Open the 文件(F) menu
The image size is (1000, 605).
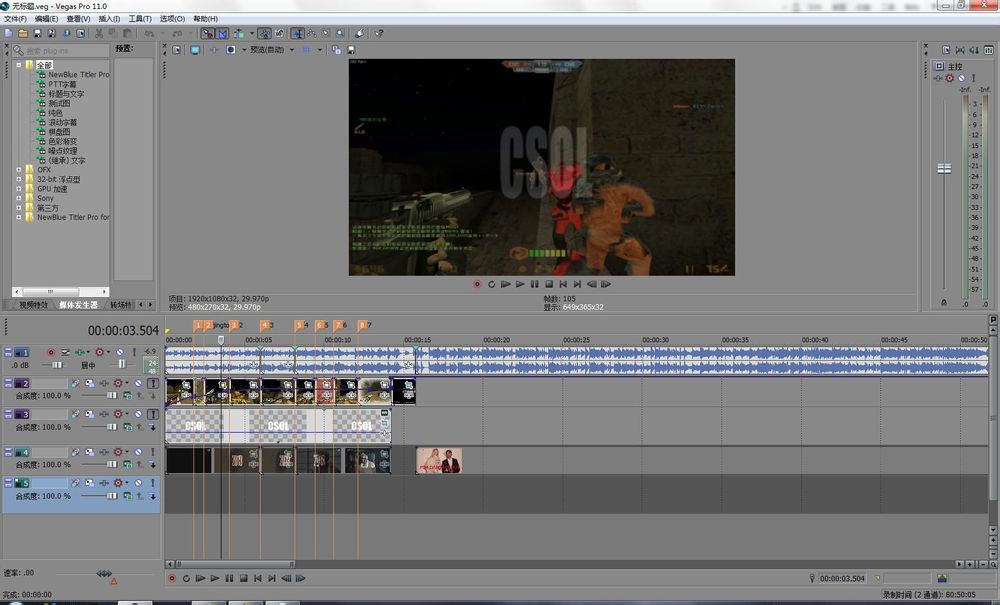pos(15,19)
